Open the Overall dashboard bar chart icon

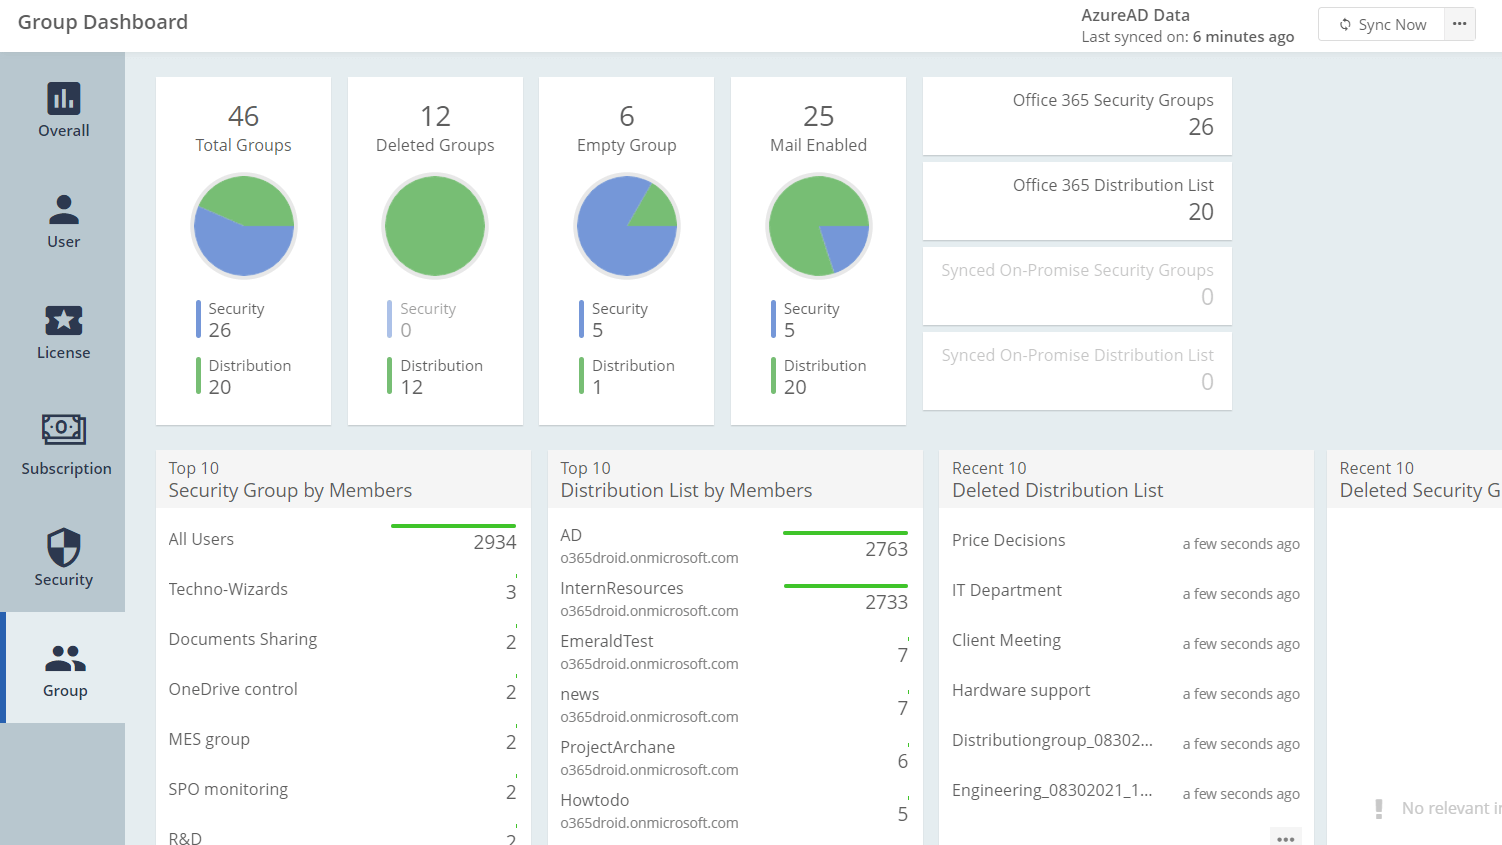coord(64,99)
